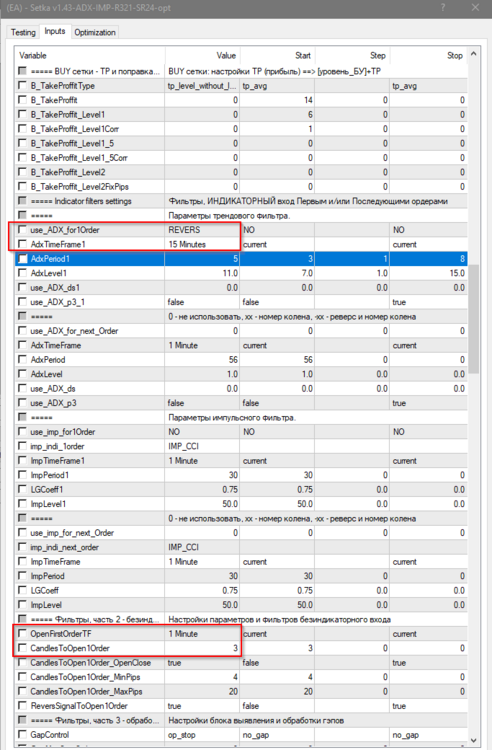Edit CandlesToOpen1Order value 3
492x750 pixels.
coord(202,648)
